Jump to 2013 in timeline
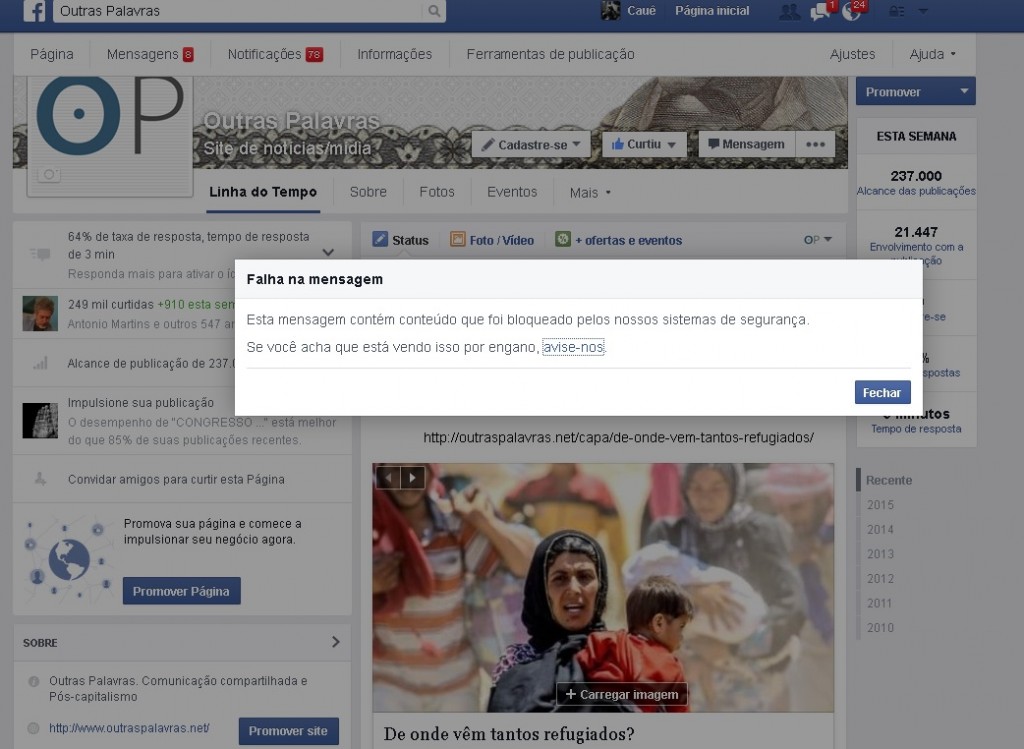This screenshot has height=749, width=1024. 880,554
